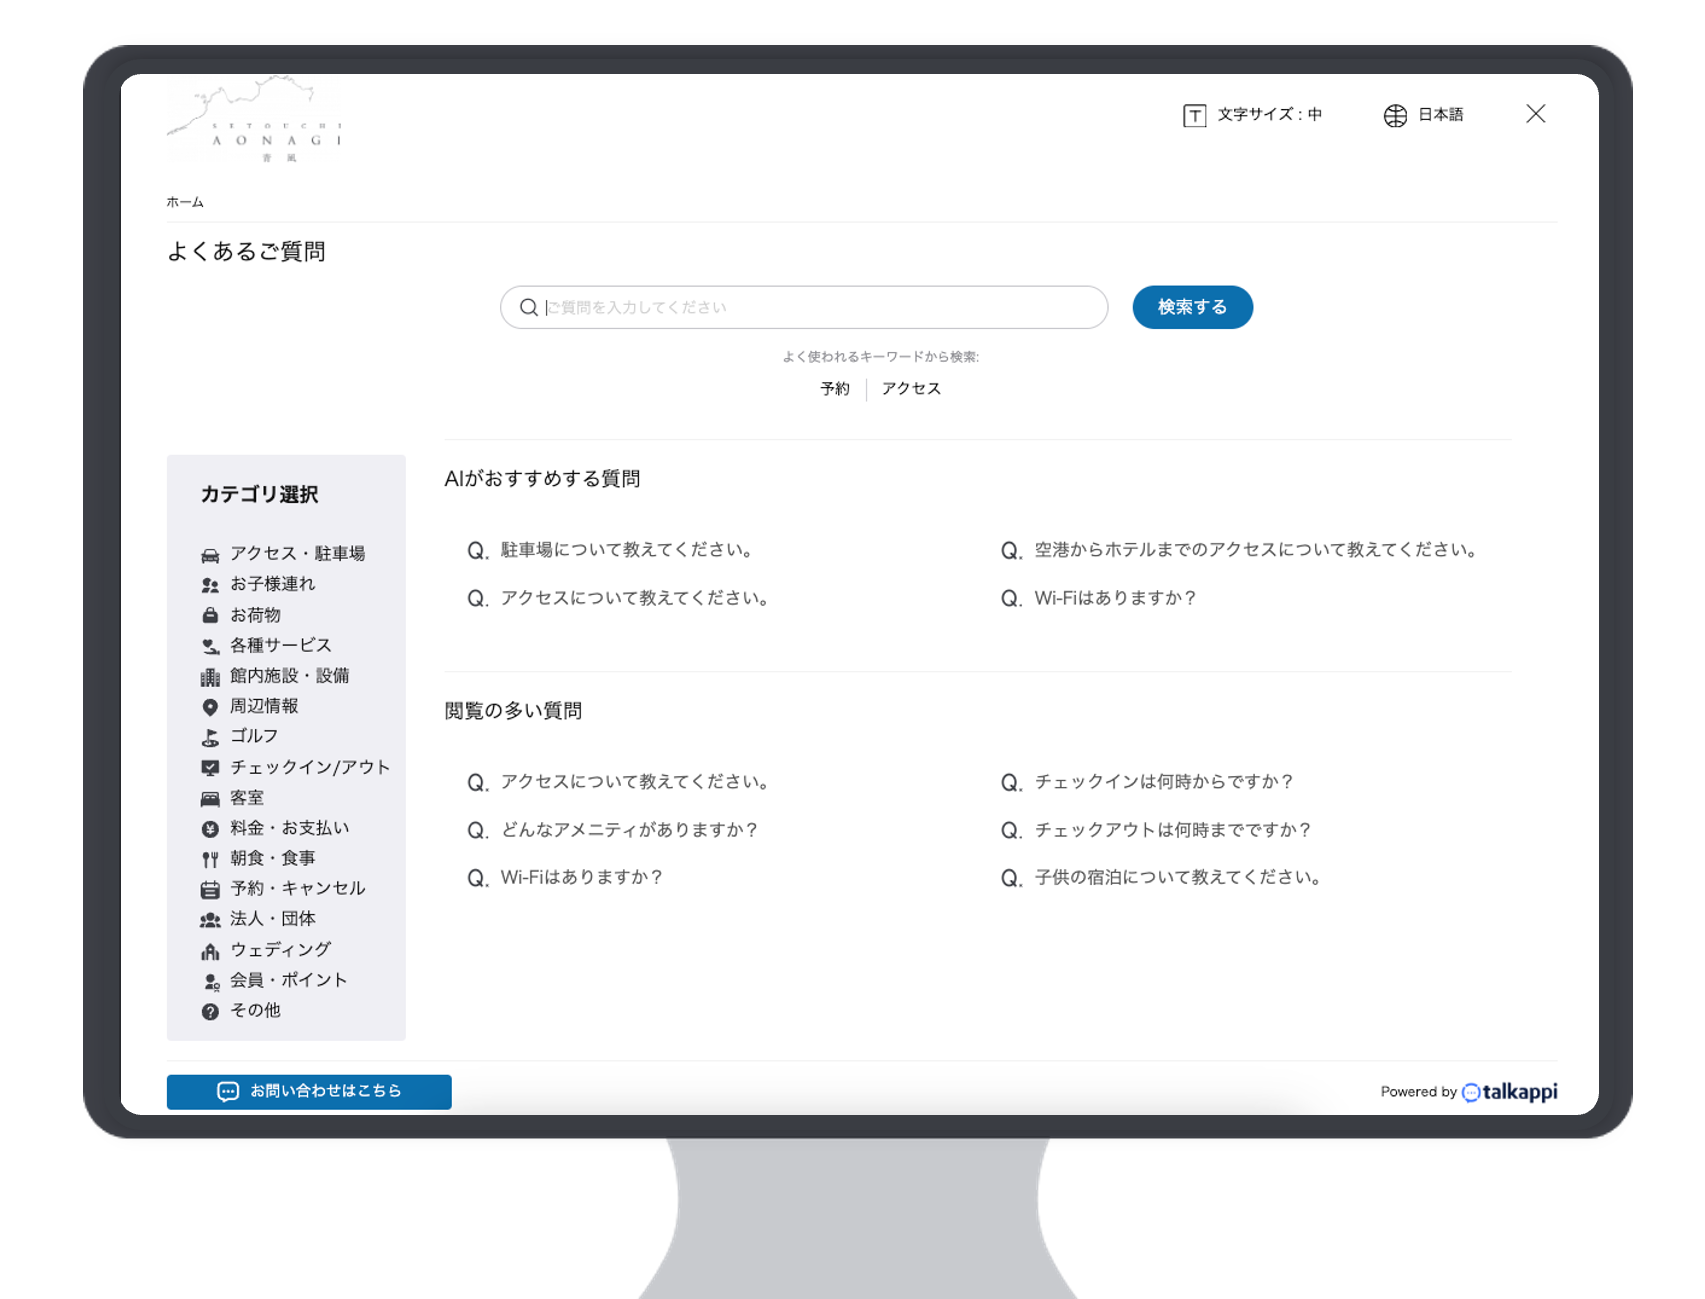Image resolution: width=1705 pixels, height=1299 pixels.
Task: Open the 日本語 language selector
Action: click(x=1424, y=114)
